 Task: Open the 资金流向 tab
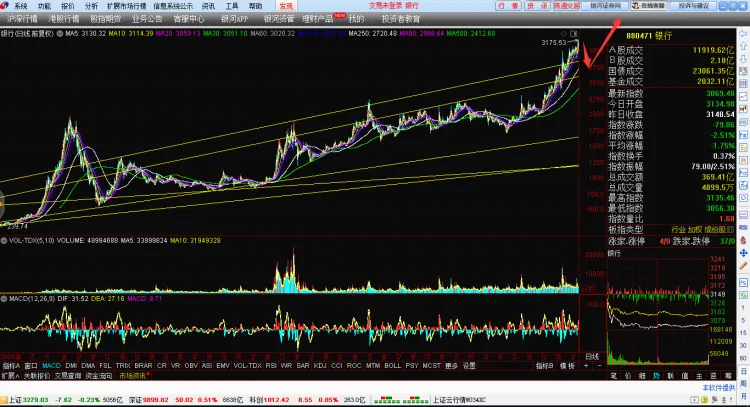[99, 376]
